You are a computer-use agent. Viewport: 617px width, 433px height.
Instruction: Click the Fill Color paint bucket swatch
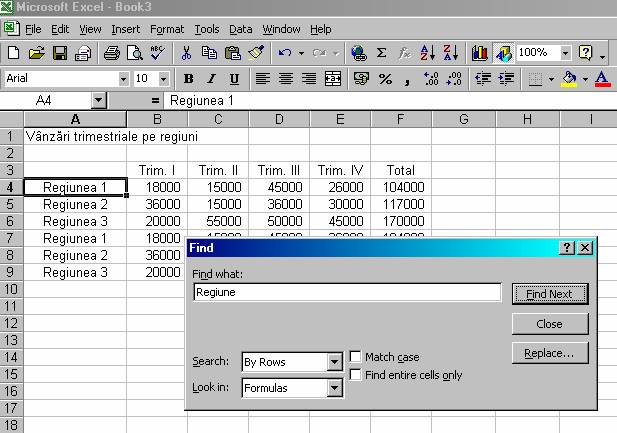tap(569, 78)
